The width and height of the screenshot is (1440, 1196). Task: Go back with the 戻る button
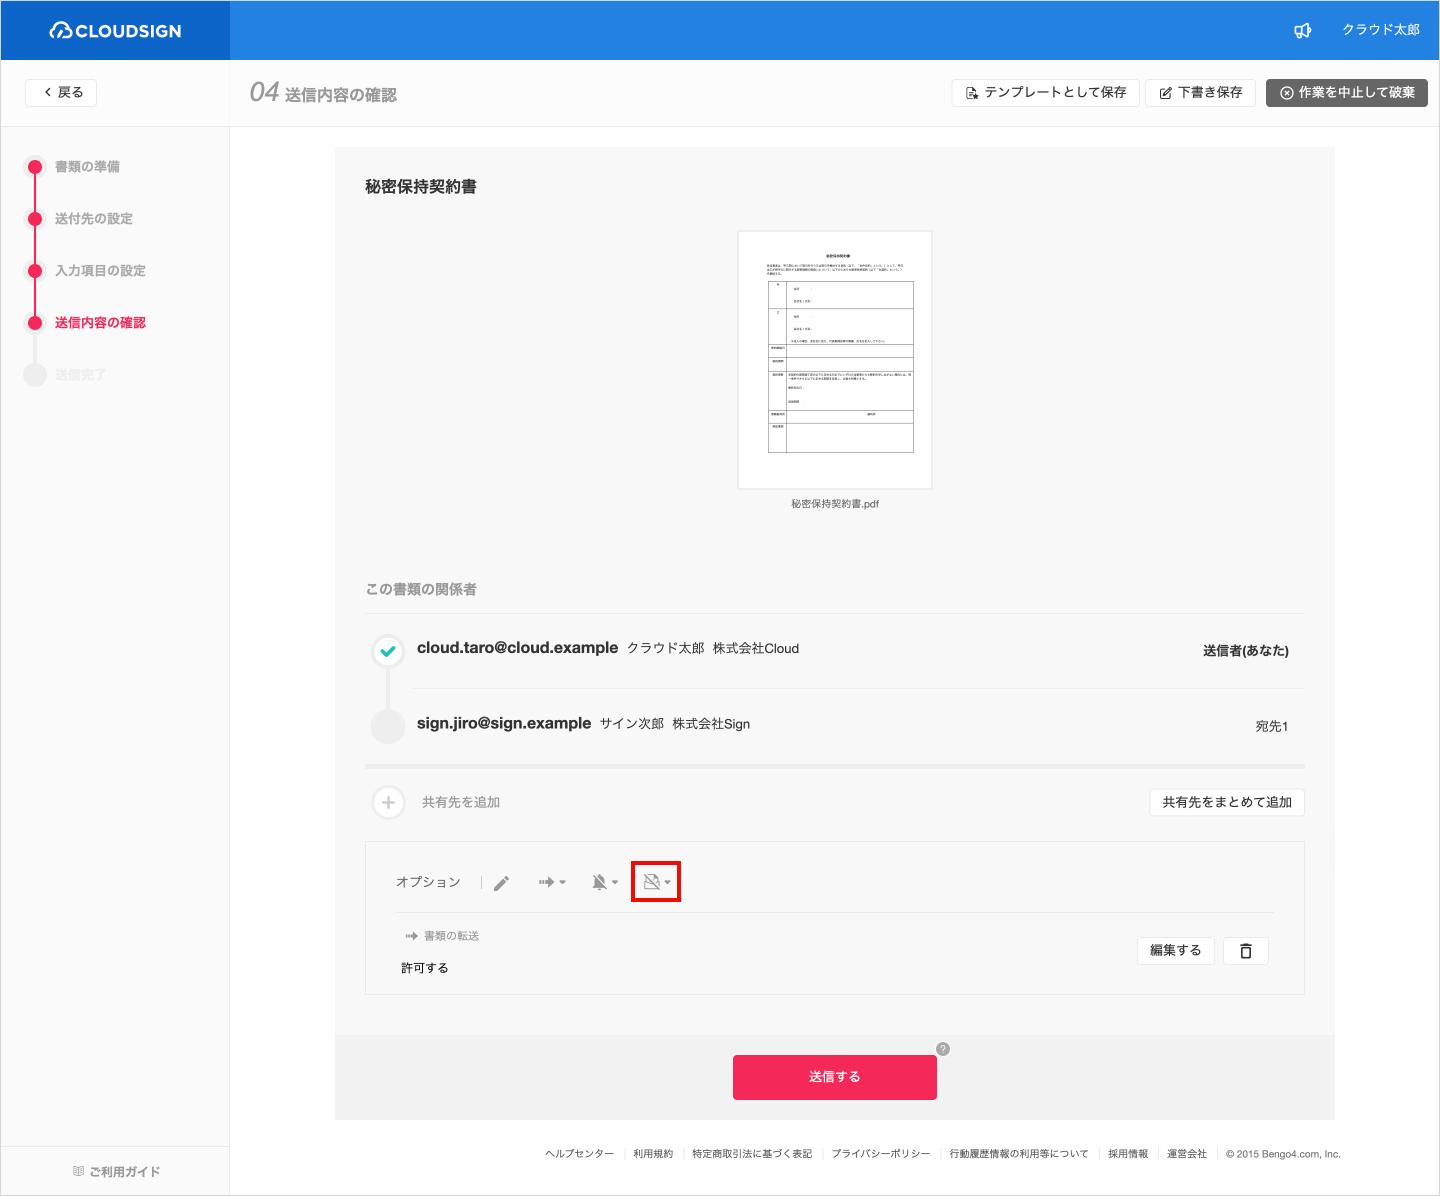(x=61, y=92)
